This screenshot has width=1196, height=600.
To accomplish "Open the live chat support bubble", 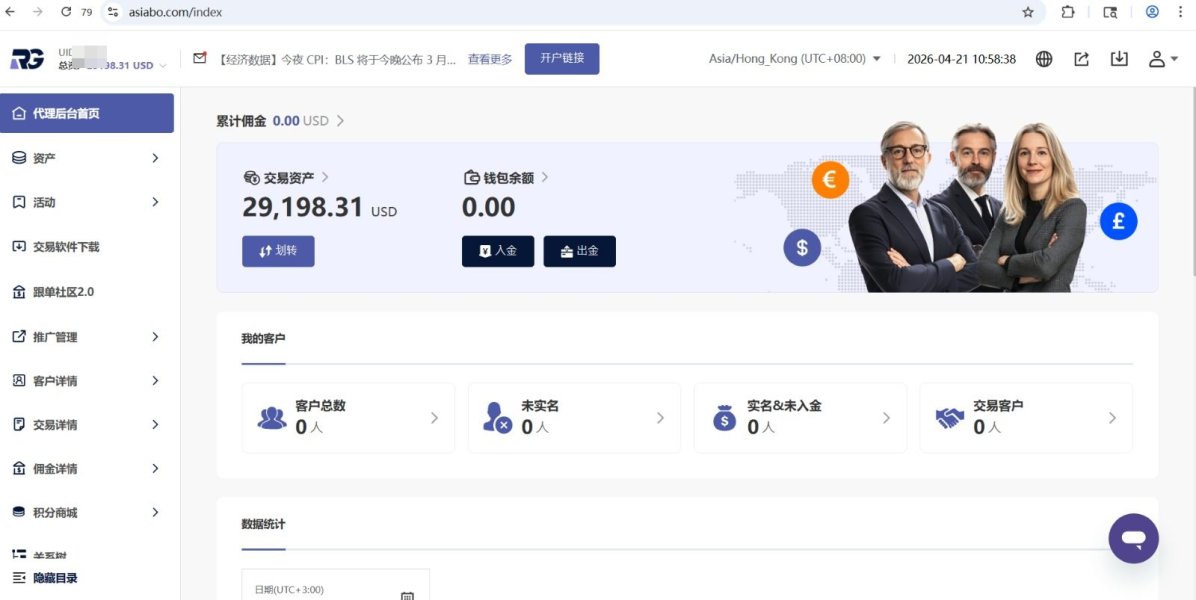I will point(1133,538).
